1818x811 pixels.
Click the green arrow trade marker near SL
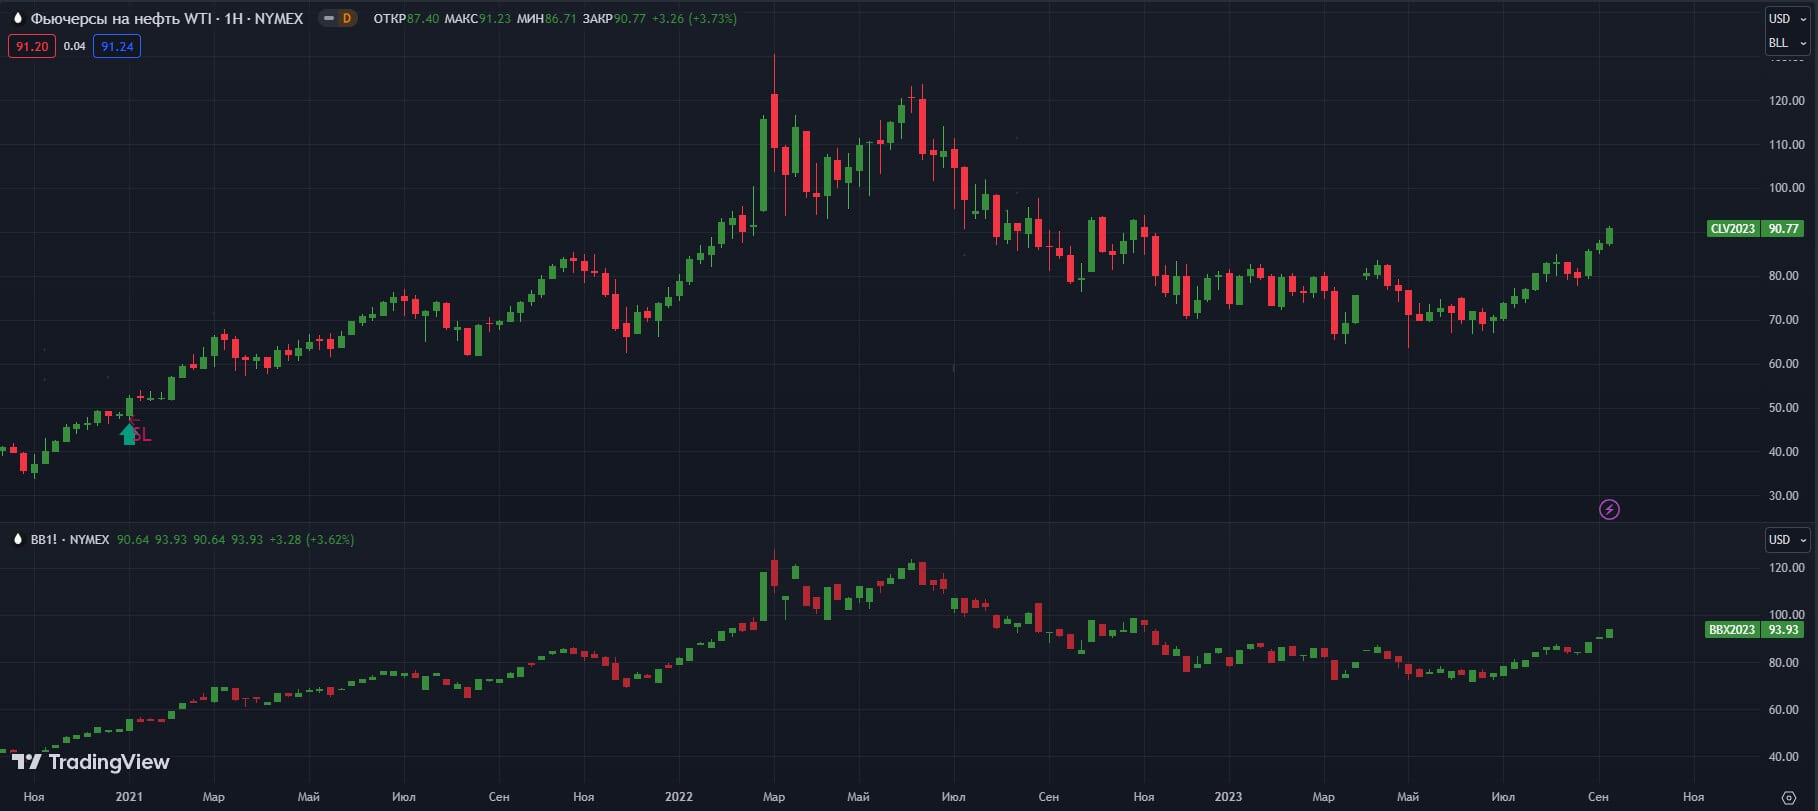(129, 434)
